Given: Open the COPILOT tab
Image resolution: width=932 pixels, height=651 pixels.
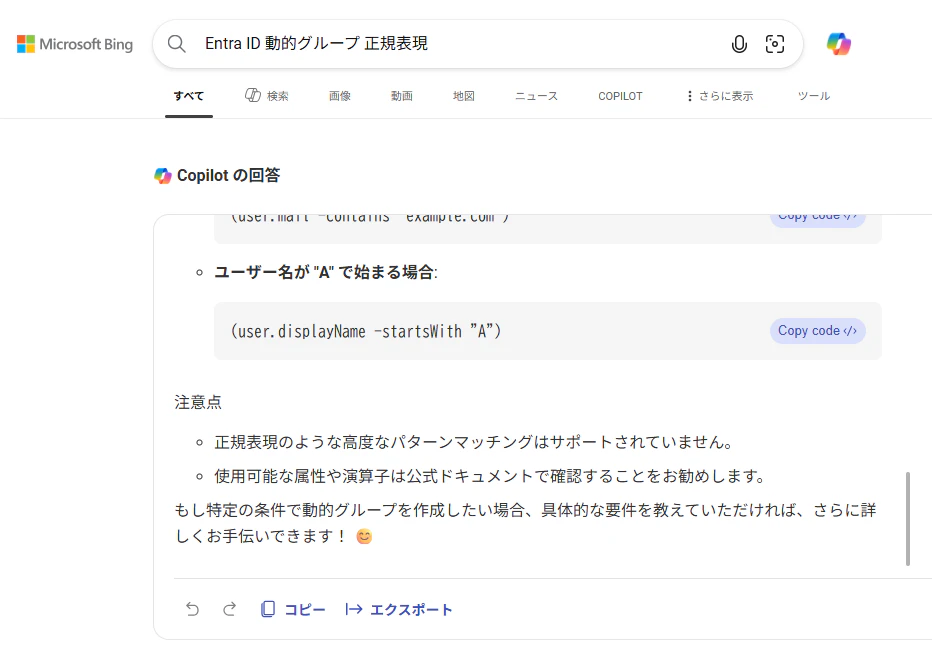Looking at the screenshot, I should point(620,96).
